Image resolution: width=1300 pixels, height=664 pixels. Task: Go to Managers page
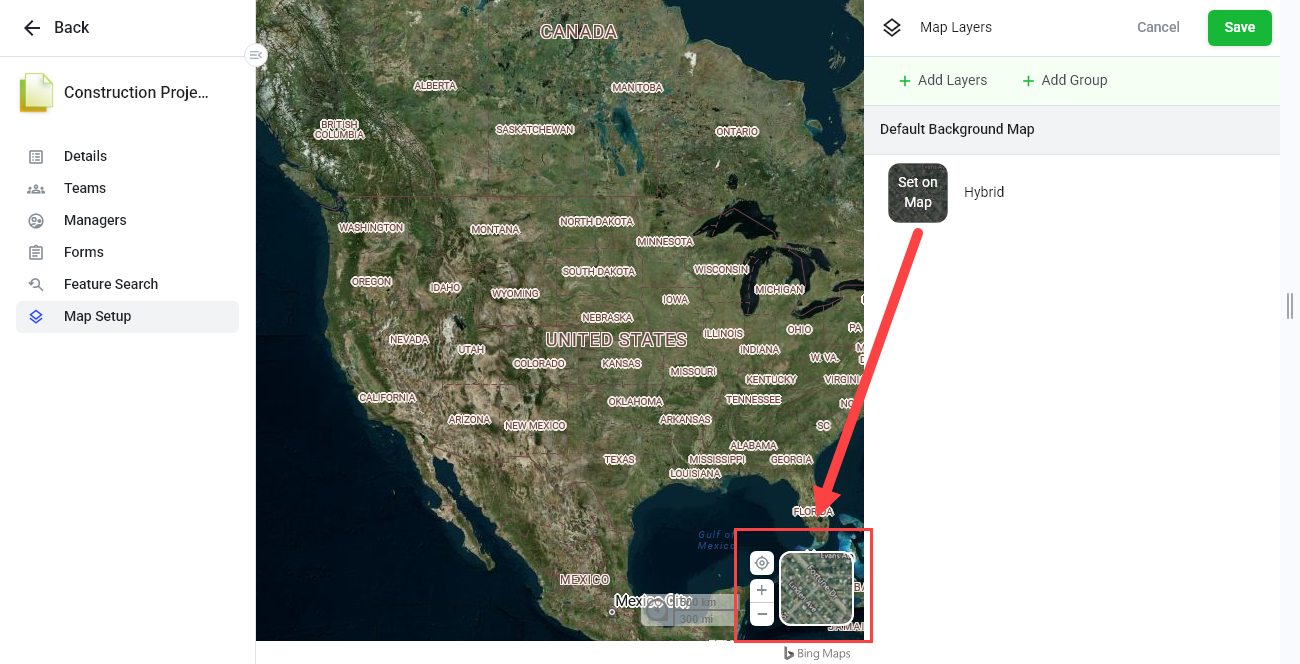(x=95, y=220)
